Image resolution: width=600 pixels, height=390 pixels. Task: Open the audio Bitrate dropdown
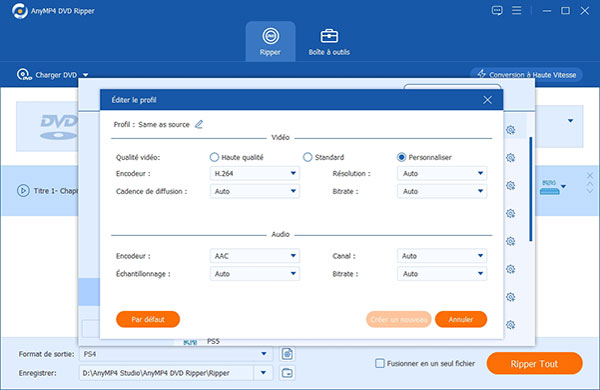[x=442, y=274]
